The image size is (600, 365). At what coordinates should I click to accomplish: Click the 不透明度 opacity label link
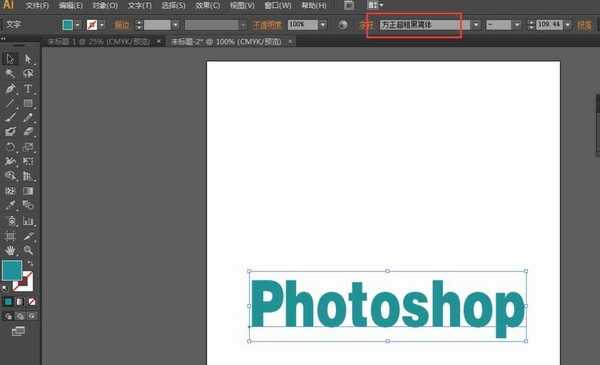coord(267,25)
